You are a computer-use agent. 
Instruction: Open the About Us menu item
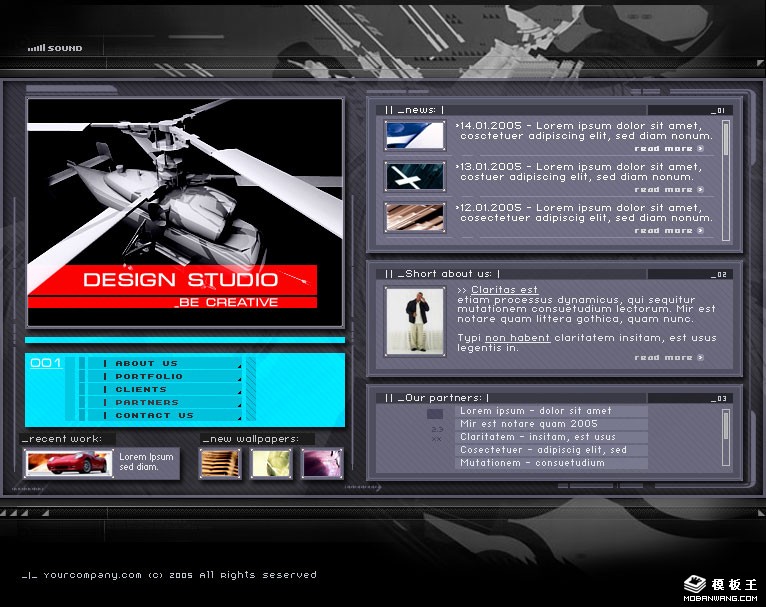tap(146, 363)
